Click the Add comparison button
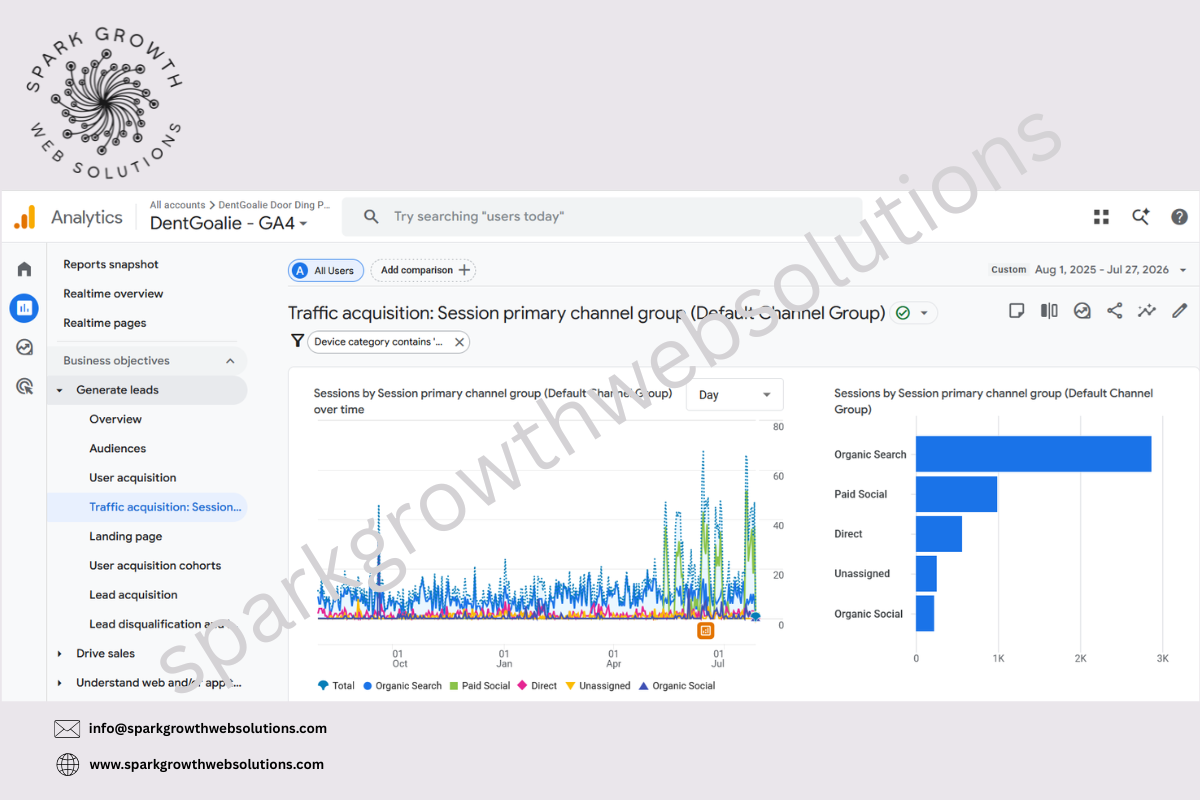The height and width of the screenshot is (800, 1200). pyautogui.click(x=423, y=270)
